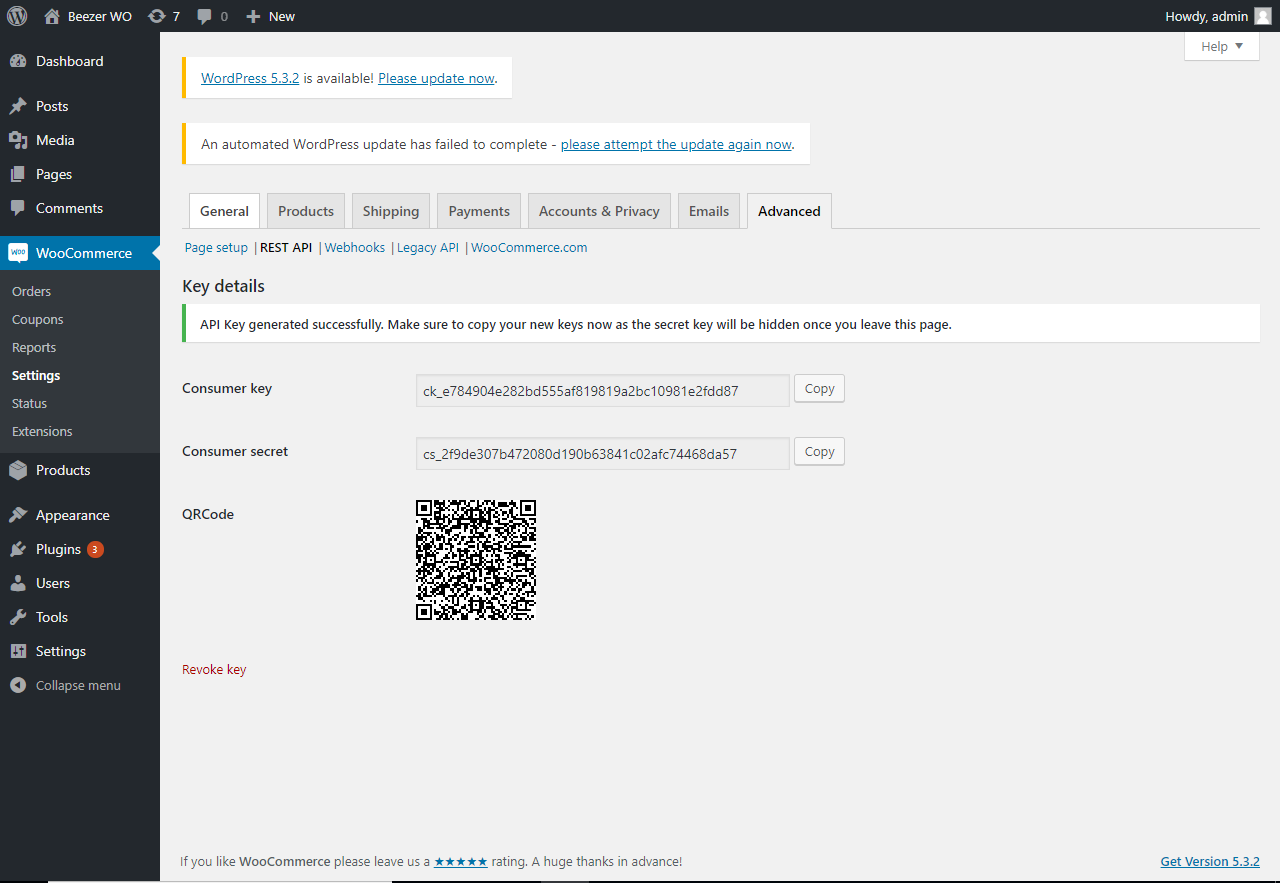The height and width of the screenshot is (883, 1280).
Task: Copy the Consumer key
Action: (x=819, y=389)
